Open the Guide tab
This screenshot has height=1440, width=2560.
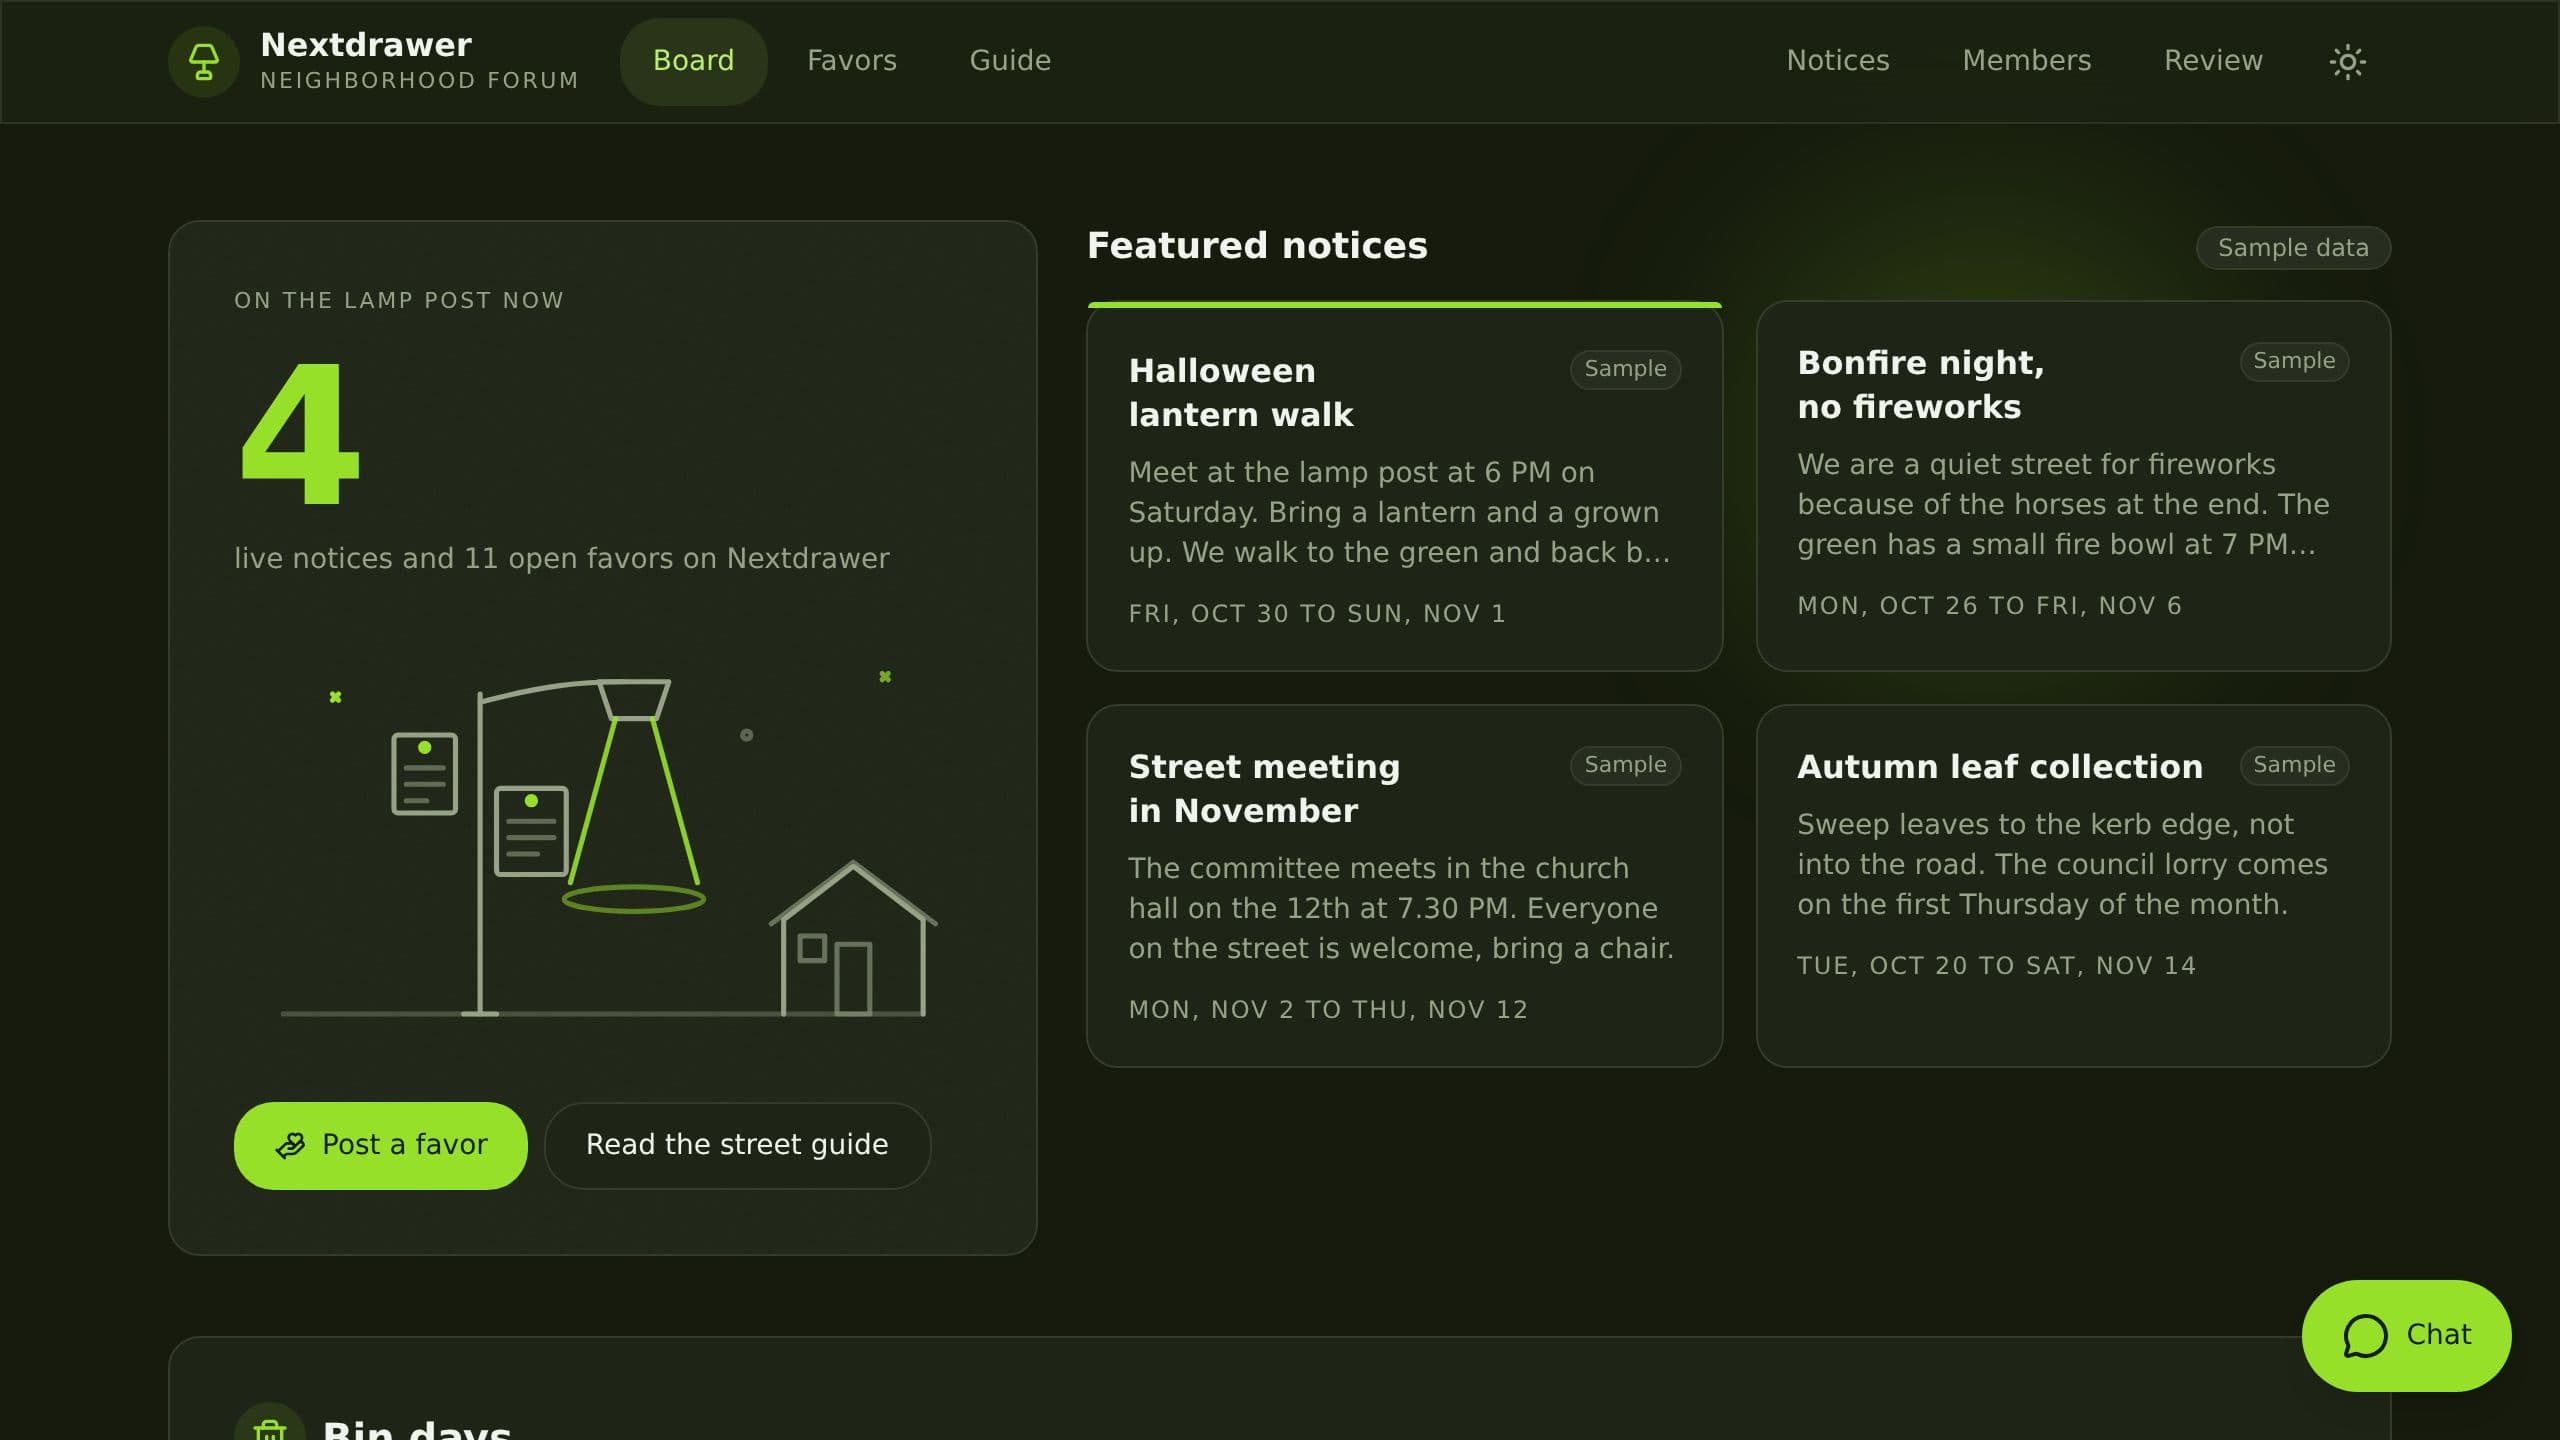1010,61
